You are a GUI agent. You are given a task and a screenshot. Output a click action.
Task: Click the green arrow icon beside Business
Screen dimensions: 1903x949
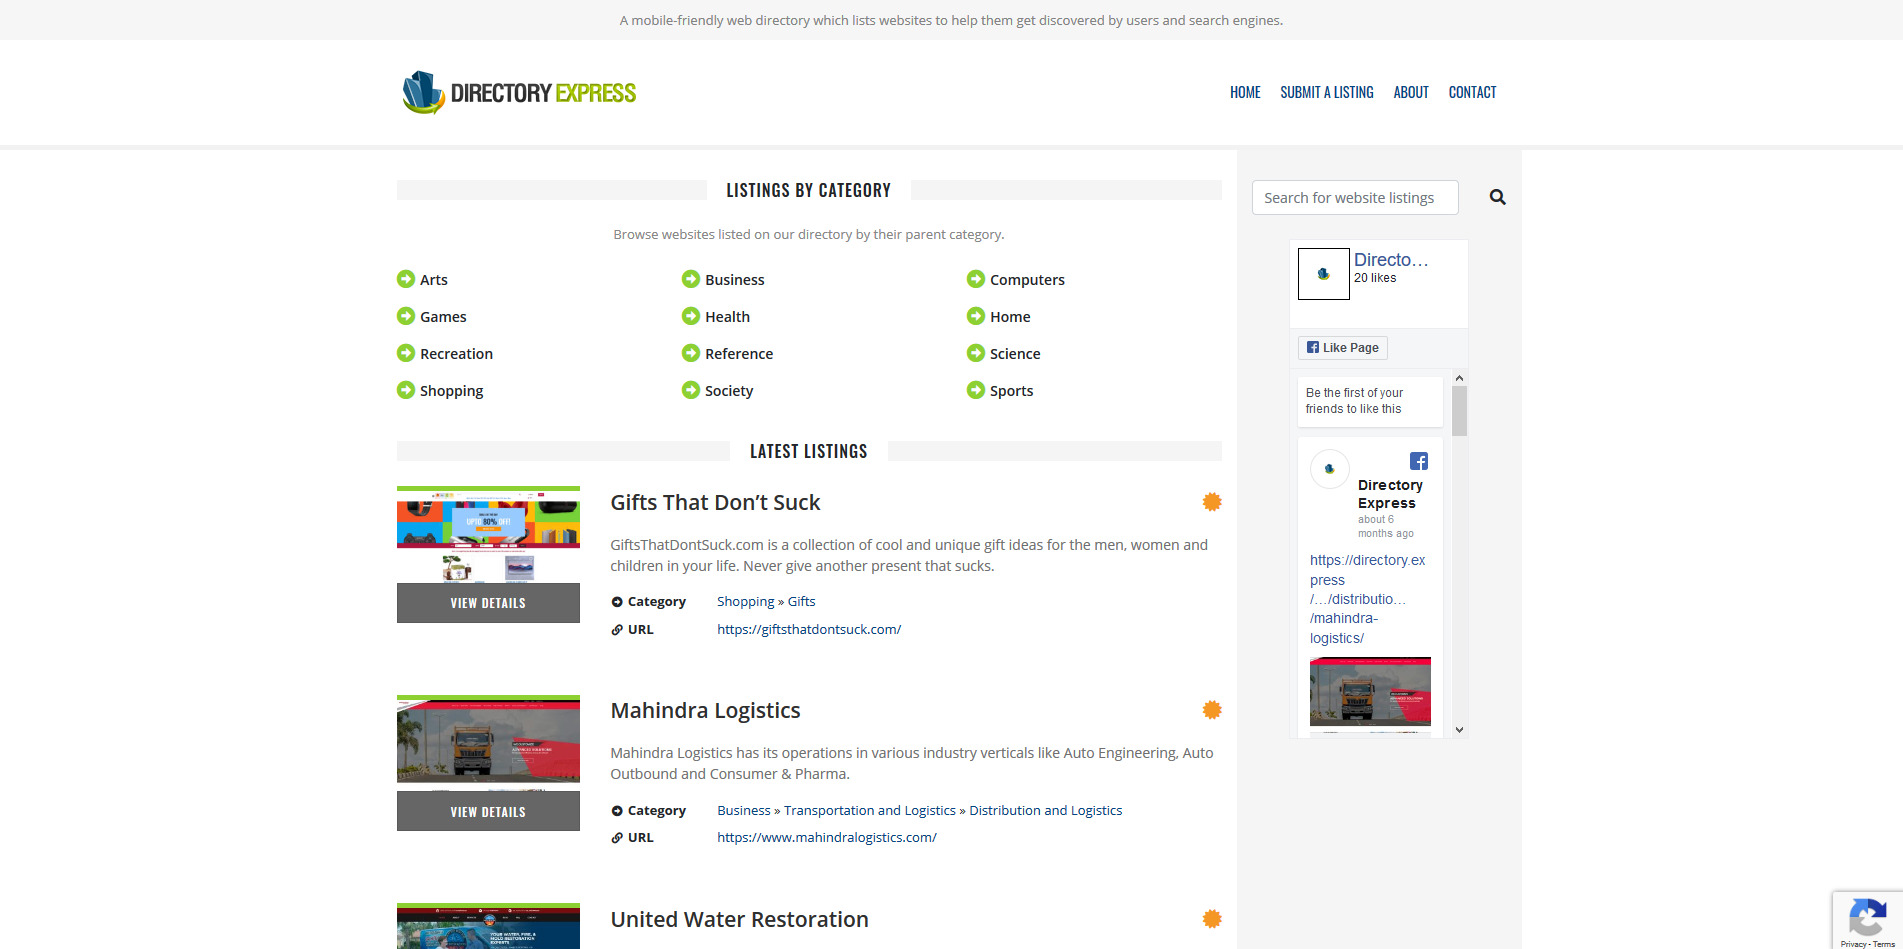(691, 279)
